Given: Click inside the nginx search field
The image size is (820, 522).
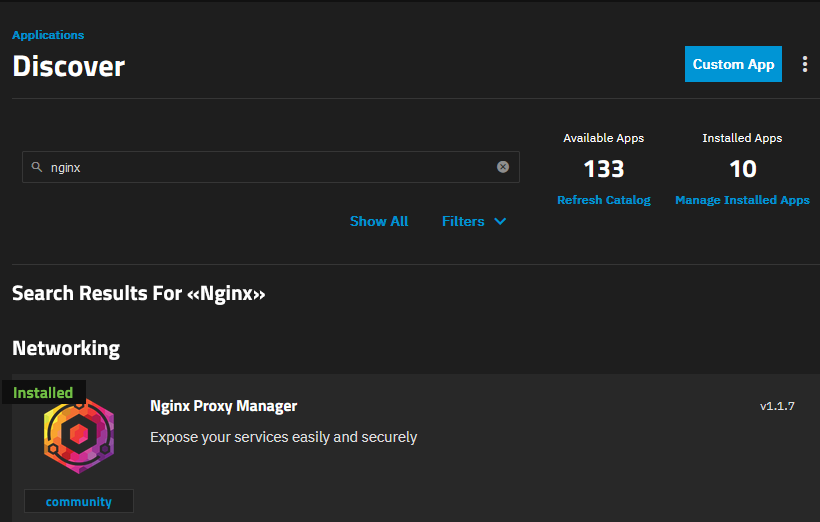Looking at the screenshot, I should coord(270,167).
